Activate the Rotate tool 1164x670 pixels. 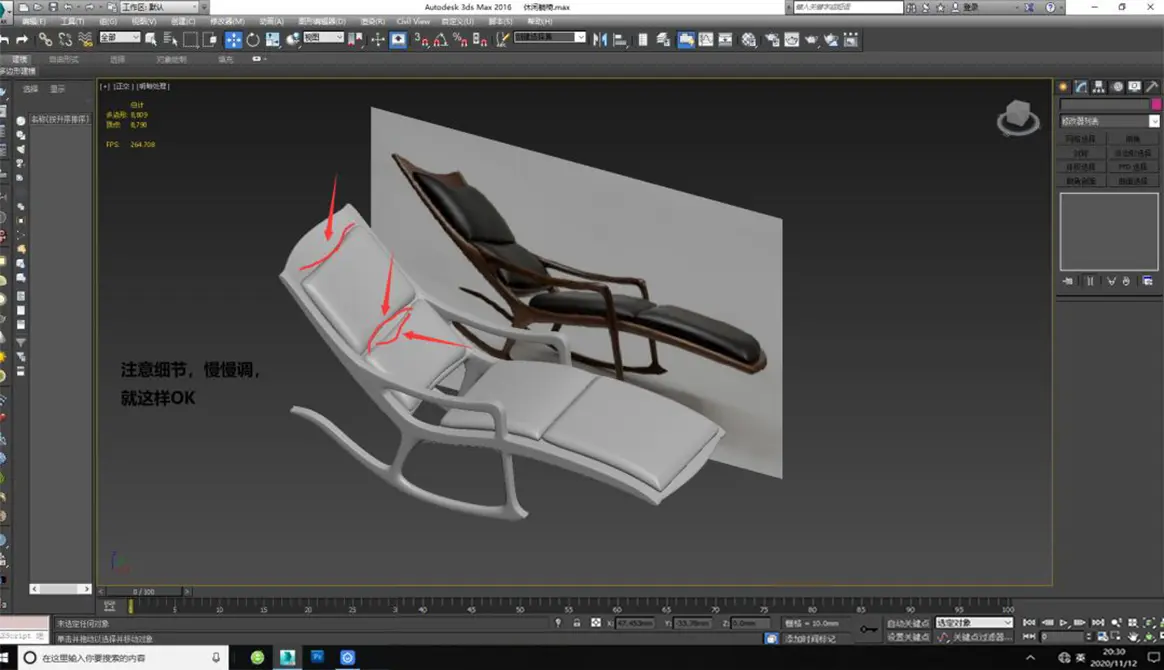tap(253, 40)
